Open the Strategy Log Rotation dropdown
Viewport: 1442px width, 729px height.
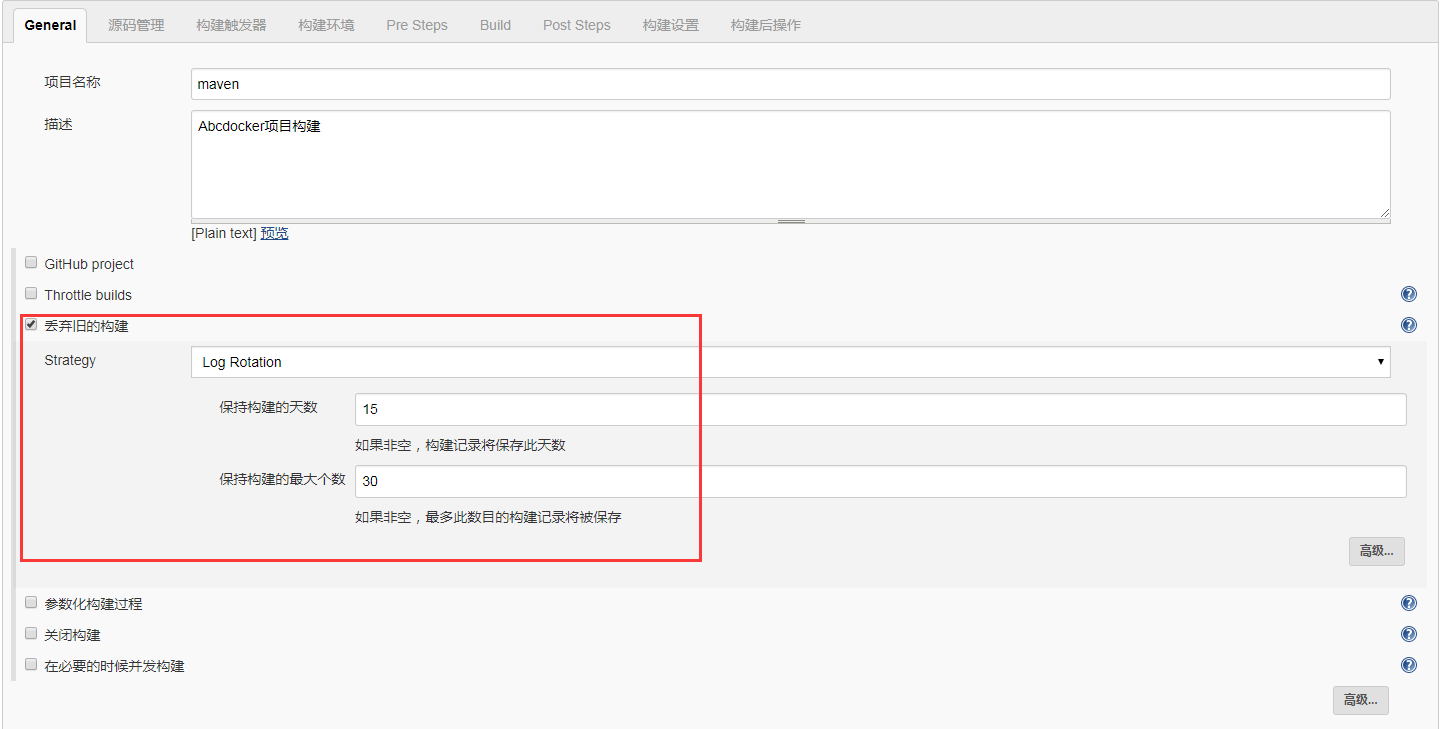click(790, 362)
